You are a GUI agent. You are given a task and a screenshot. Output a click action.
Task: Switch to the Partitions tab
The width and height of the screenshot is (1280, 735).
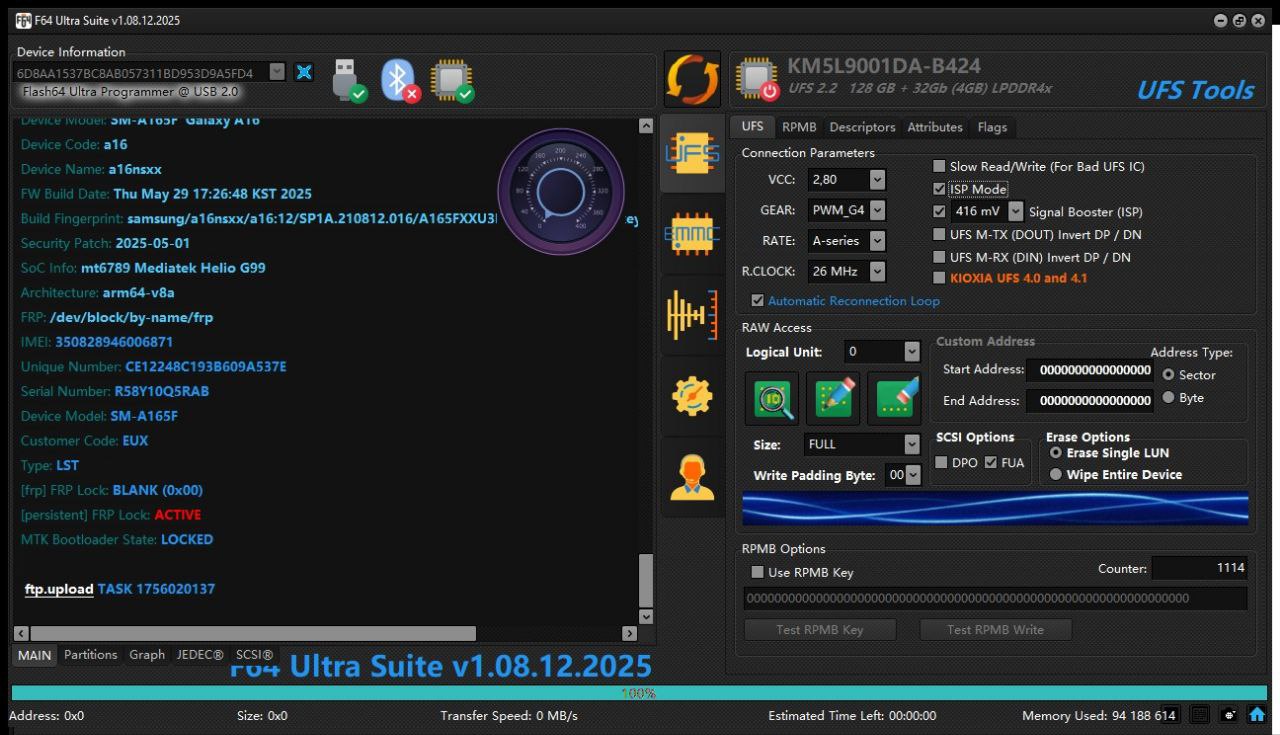click(x=90, y=655)
